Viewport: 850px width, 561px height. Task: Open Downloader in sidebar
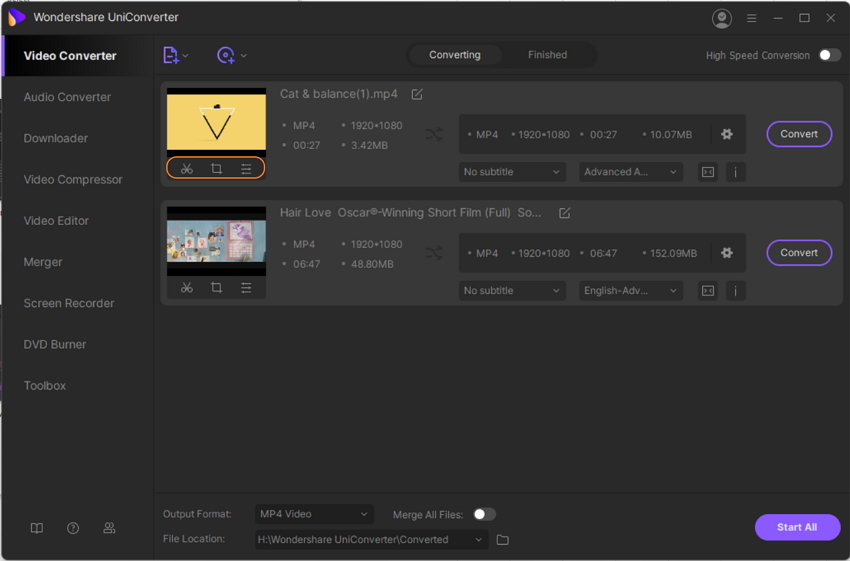(x=55, y=138)
